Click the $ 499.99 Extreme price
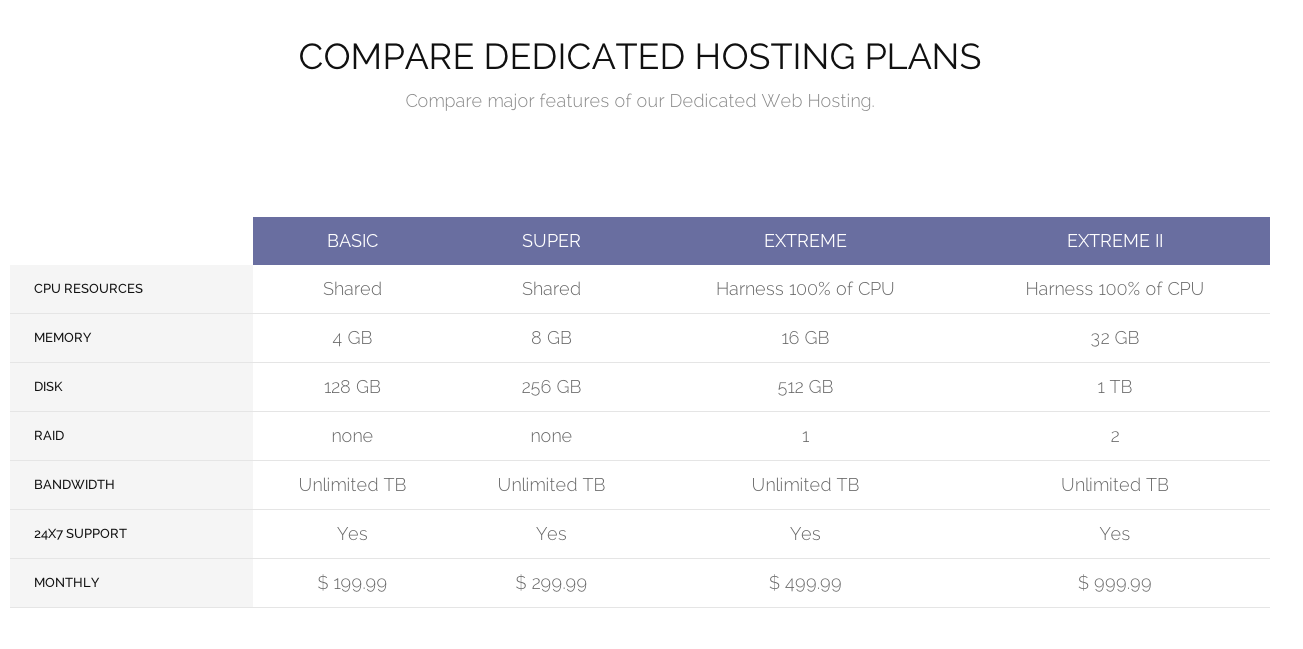The width and height of the screenshot is (1303, 649). pyautogui.click(x=805, y=583)
